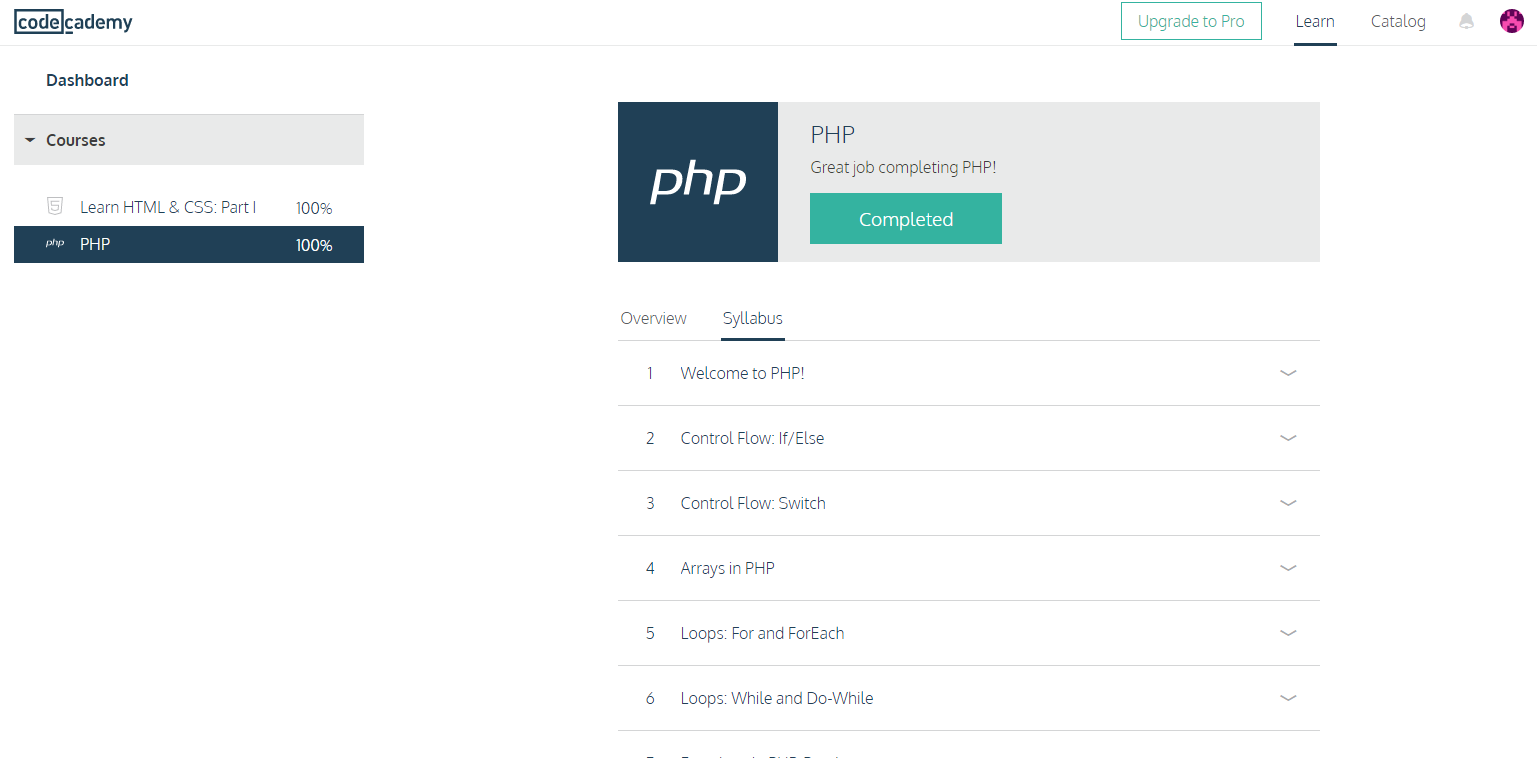Viewport: 1537px width, 758px height.
Task: Click lesson number 6 in syllabus
Action: [x=650, y=698]
